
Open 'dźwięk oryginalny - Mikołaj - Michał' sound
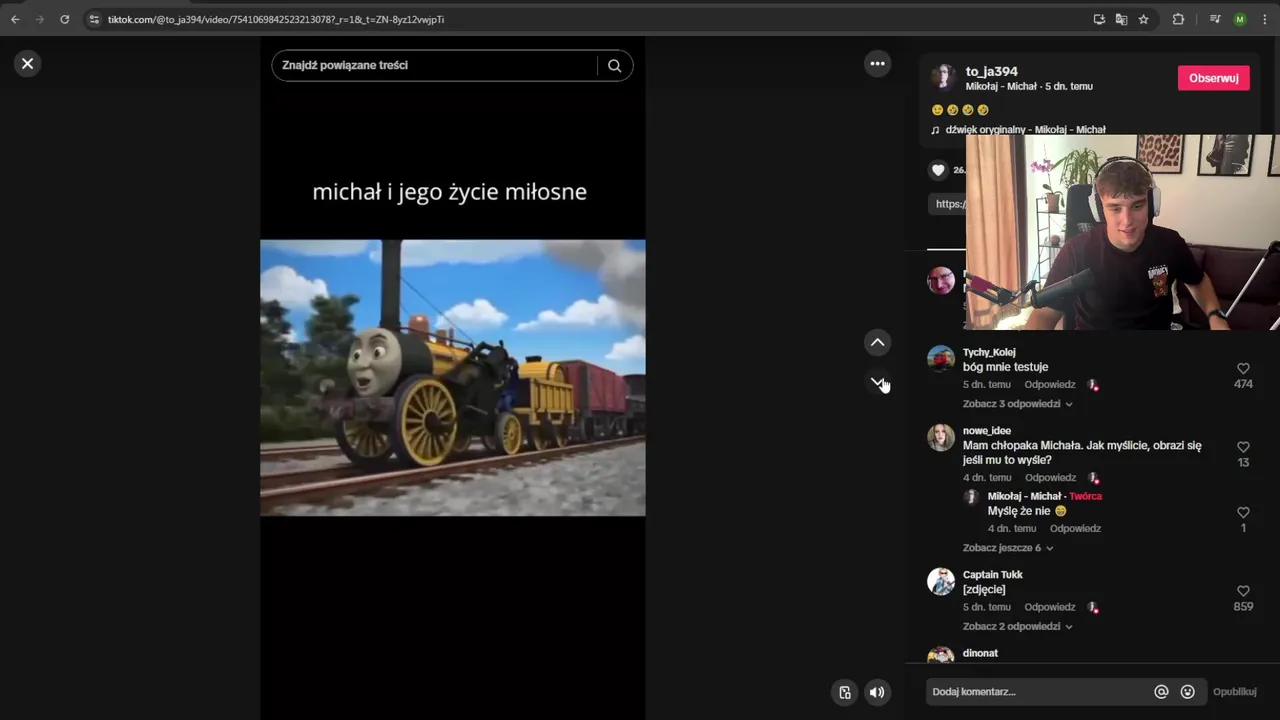pos(1025,130)
